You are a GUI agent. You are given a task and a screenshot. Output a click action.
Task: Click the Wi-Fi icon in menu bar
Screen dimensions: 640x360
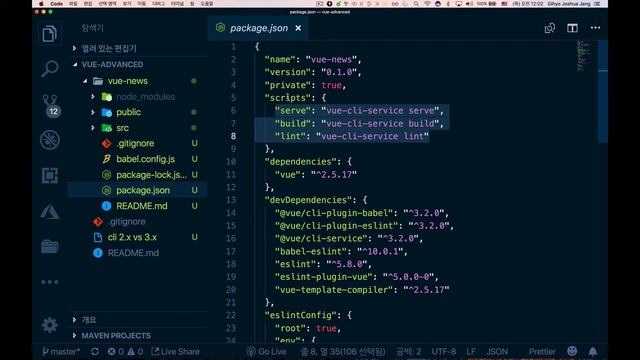427,4
